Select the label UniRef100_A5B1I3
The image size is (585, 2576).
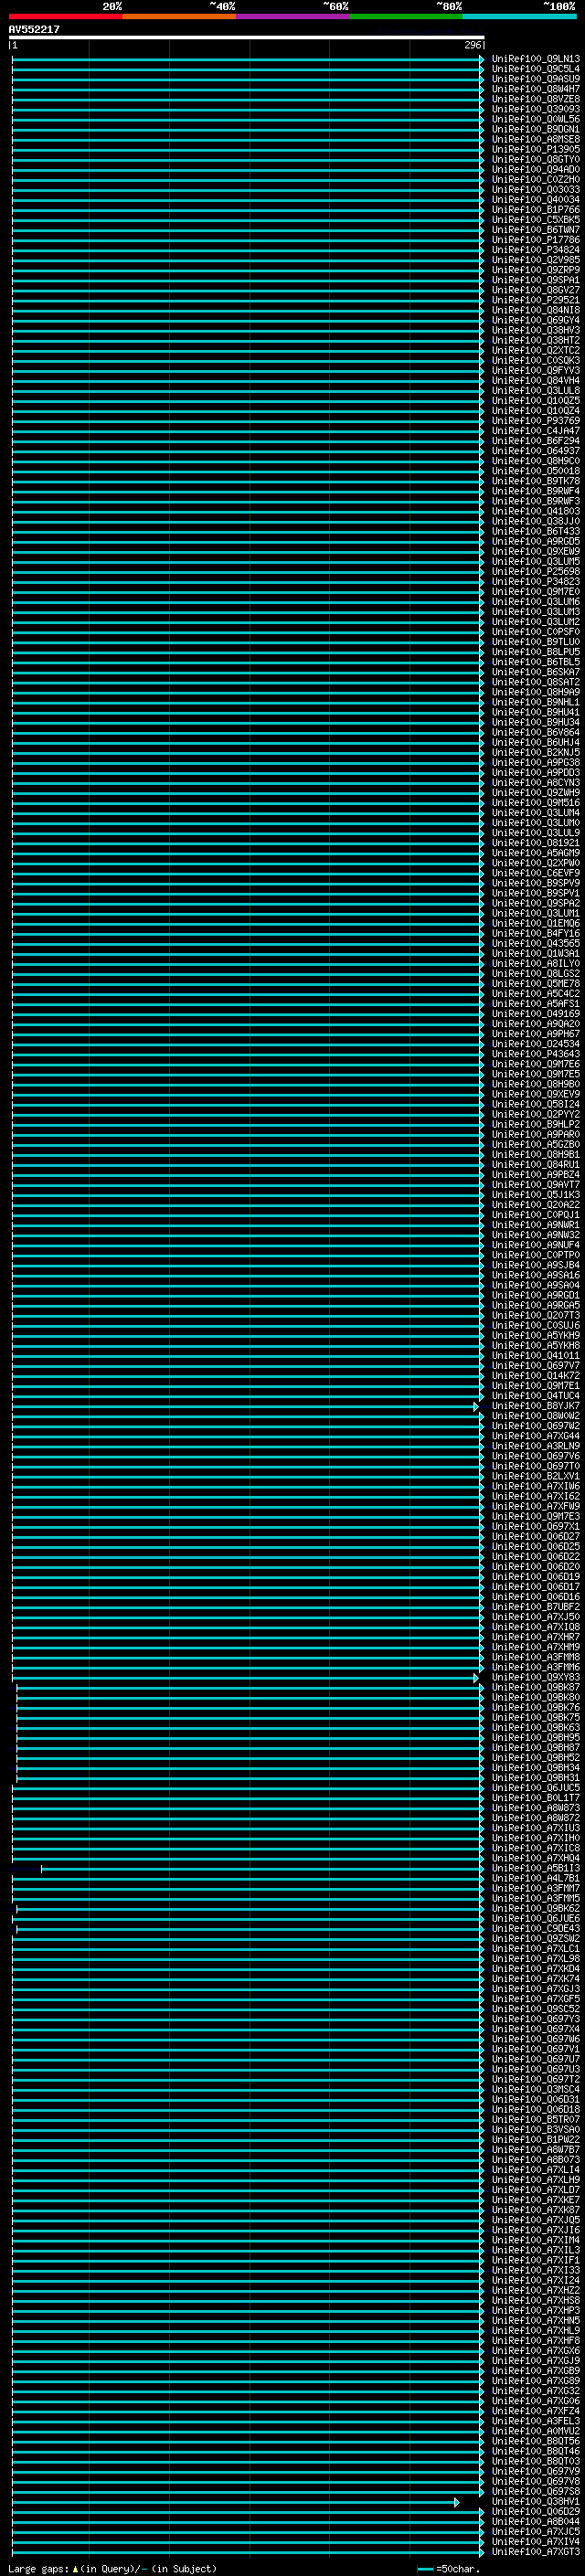coord(536,1868)
